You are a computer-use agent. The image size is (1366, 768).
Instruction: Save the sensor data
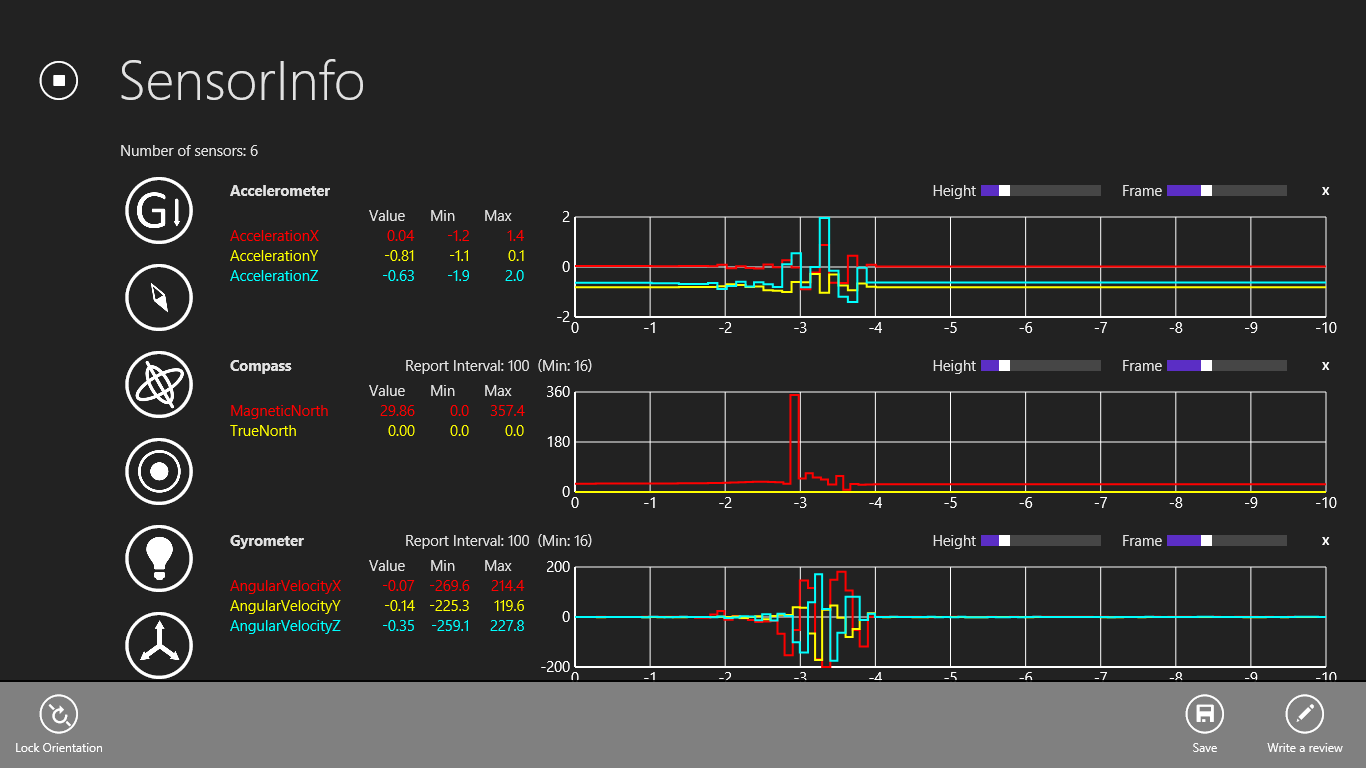(1205, 715)
